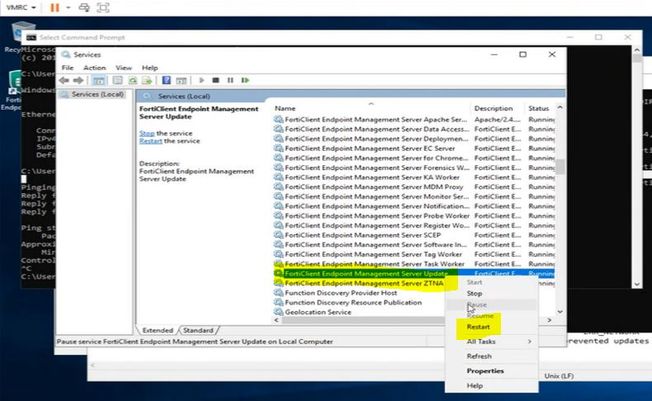
Task: Open the VMRC dropdown menu
Action: click(21, 7)
